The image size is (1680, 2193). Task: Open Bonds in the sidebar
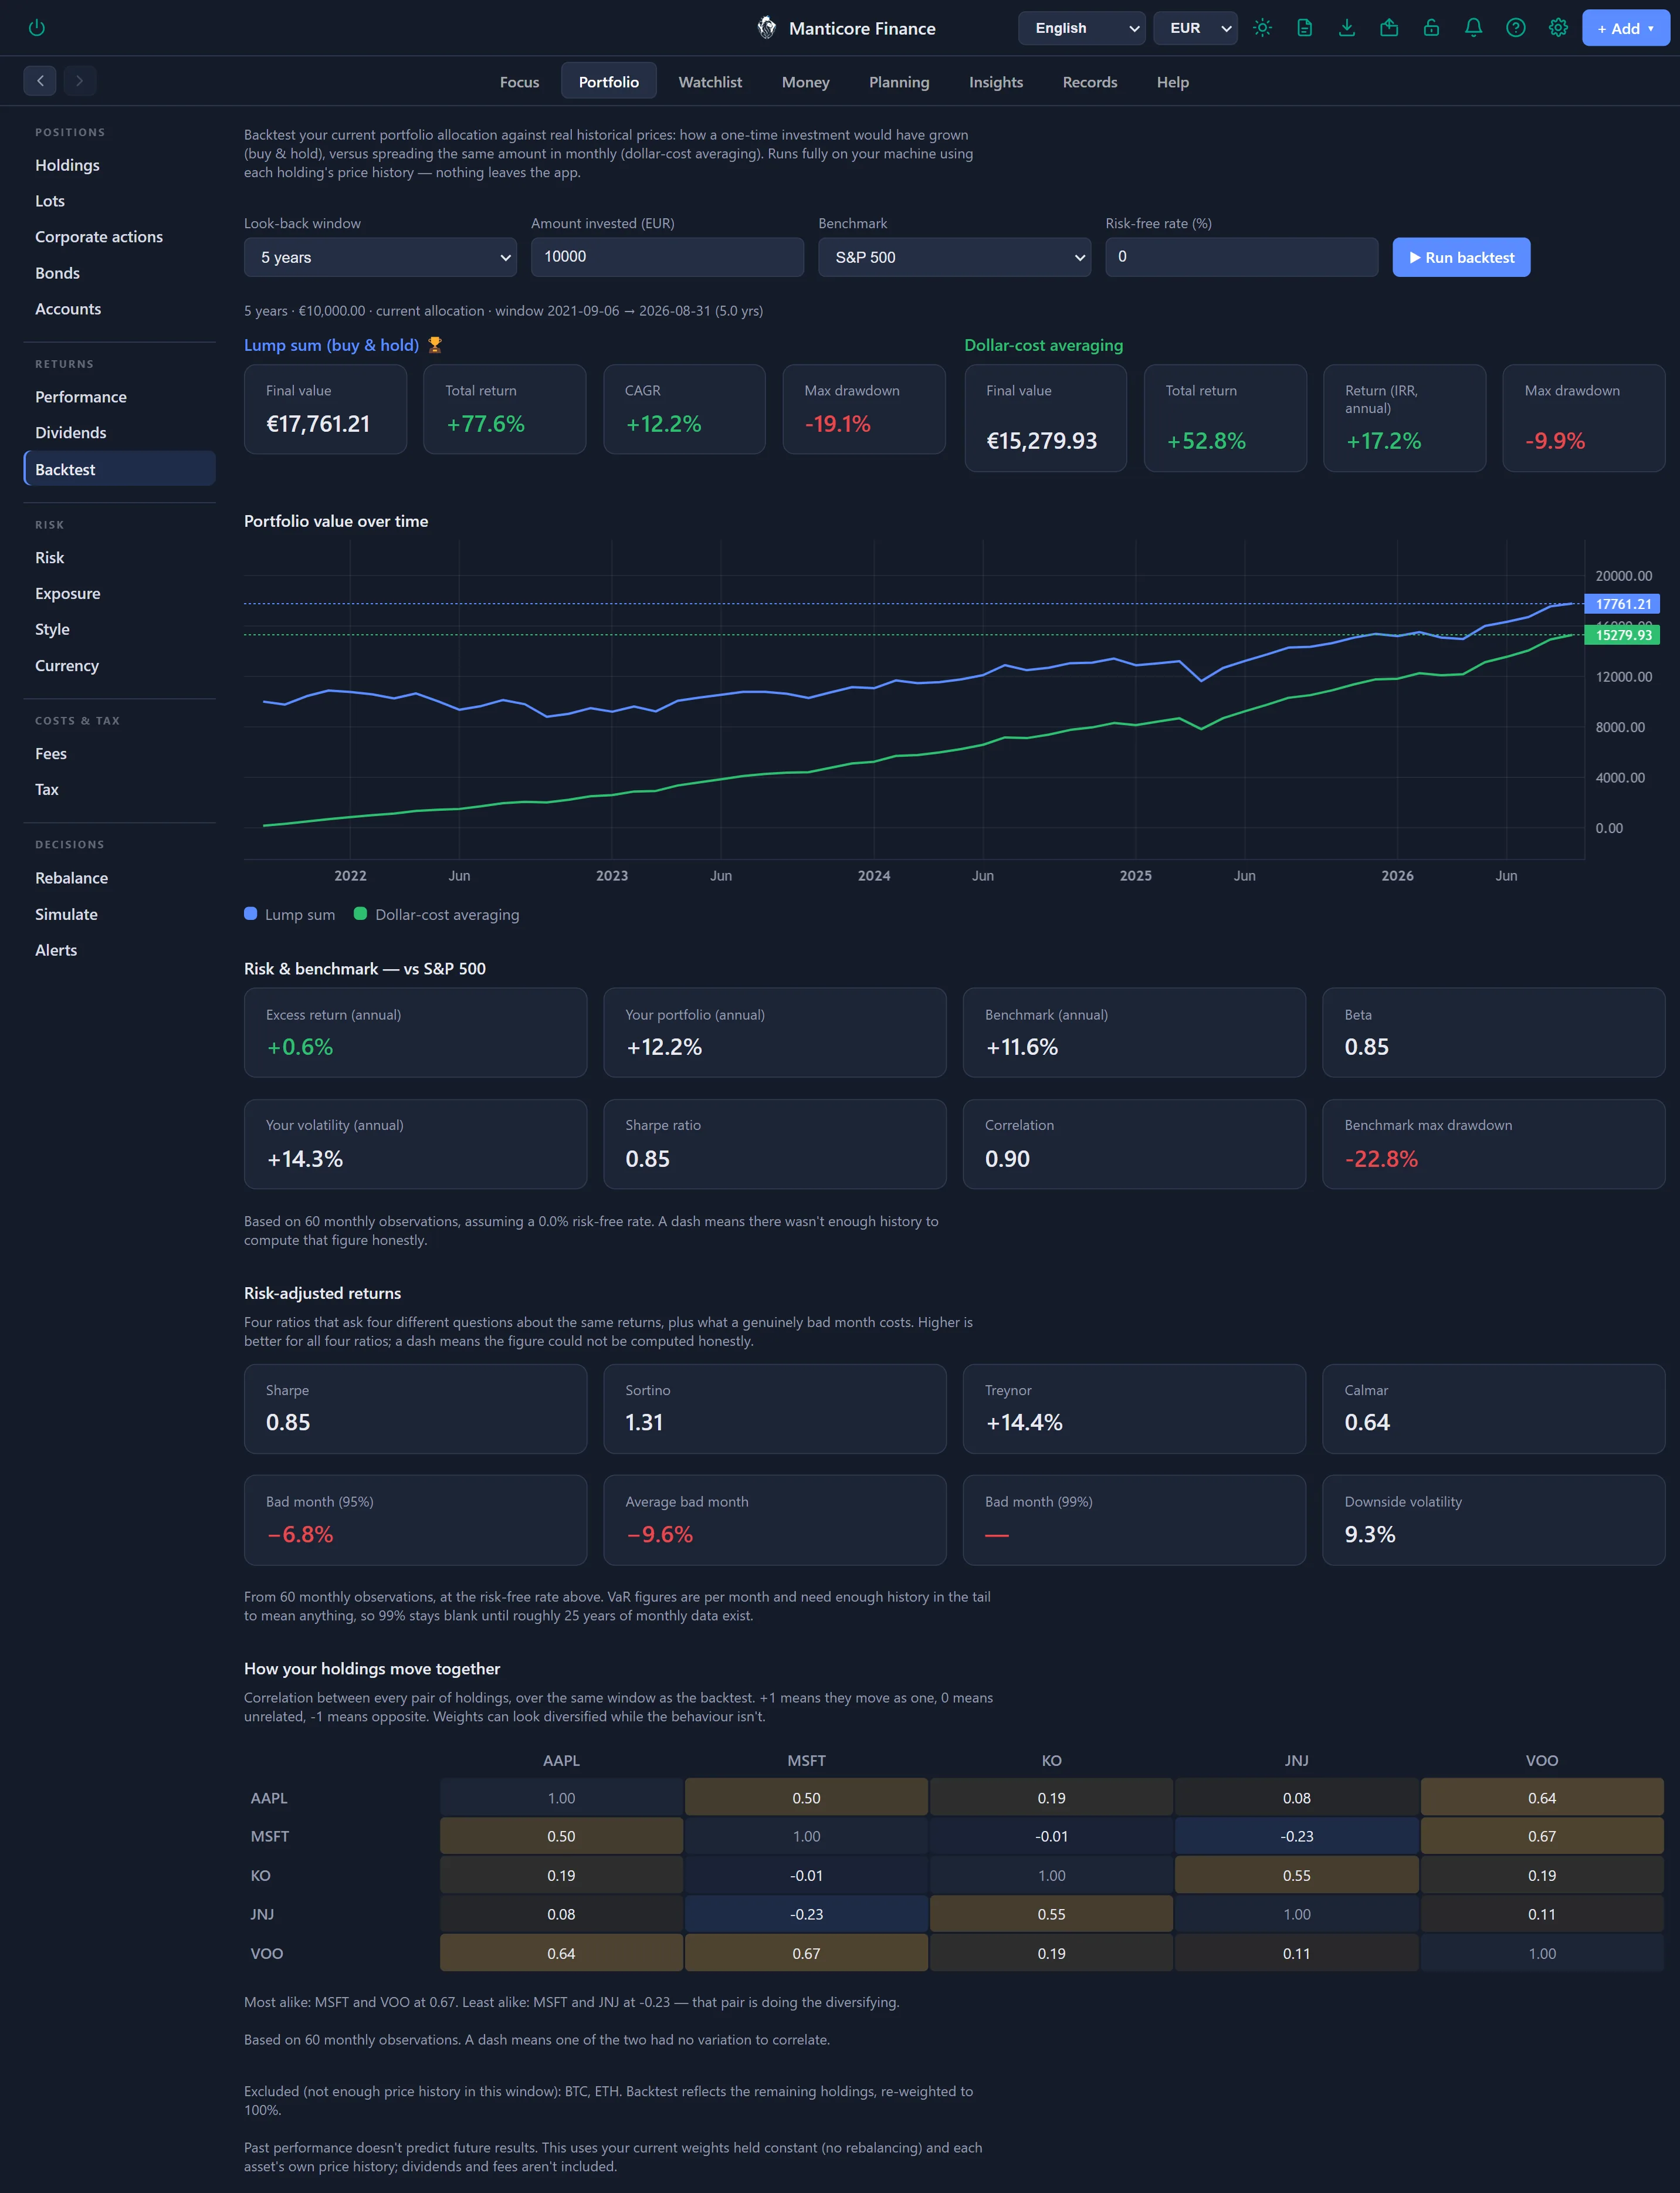pyautogui.click(x=119, y=273)
